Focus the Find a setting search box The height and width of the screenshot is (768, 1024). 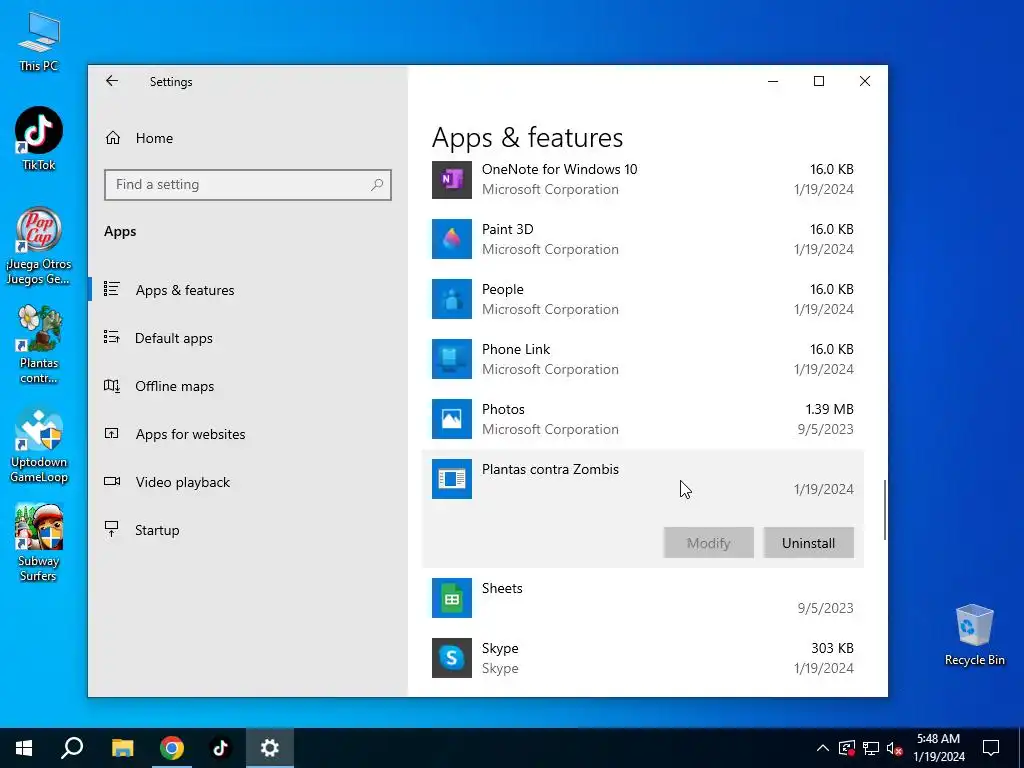pos(248,185)
